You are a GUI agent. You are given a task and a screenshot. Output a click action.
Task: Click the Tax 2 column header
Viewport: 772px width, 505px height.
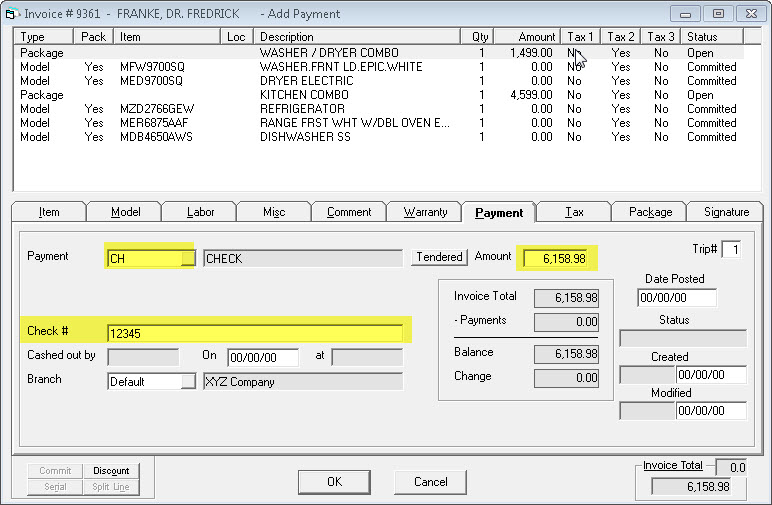click(620, 37)
